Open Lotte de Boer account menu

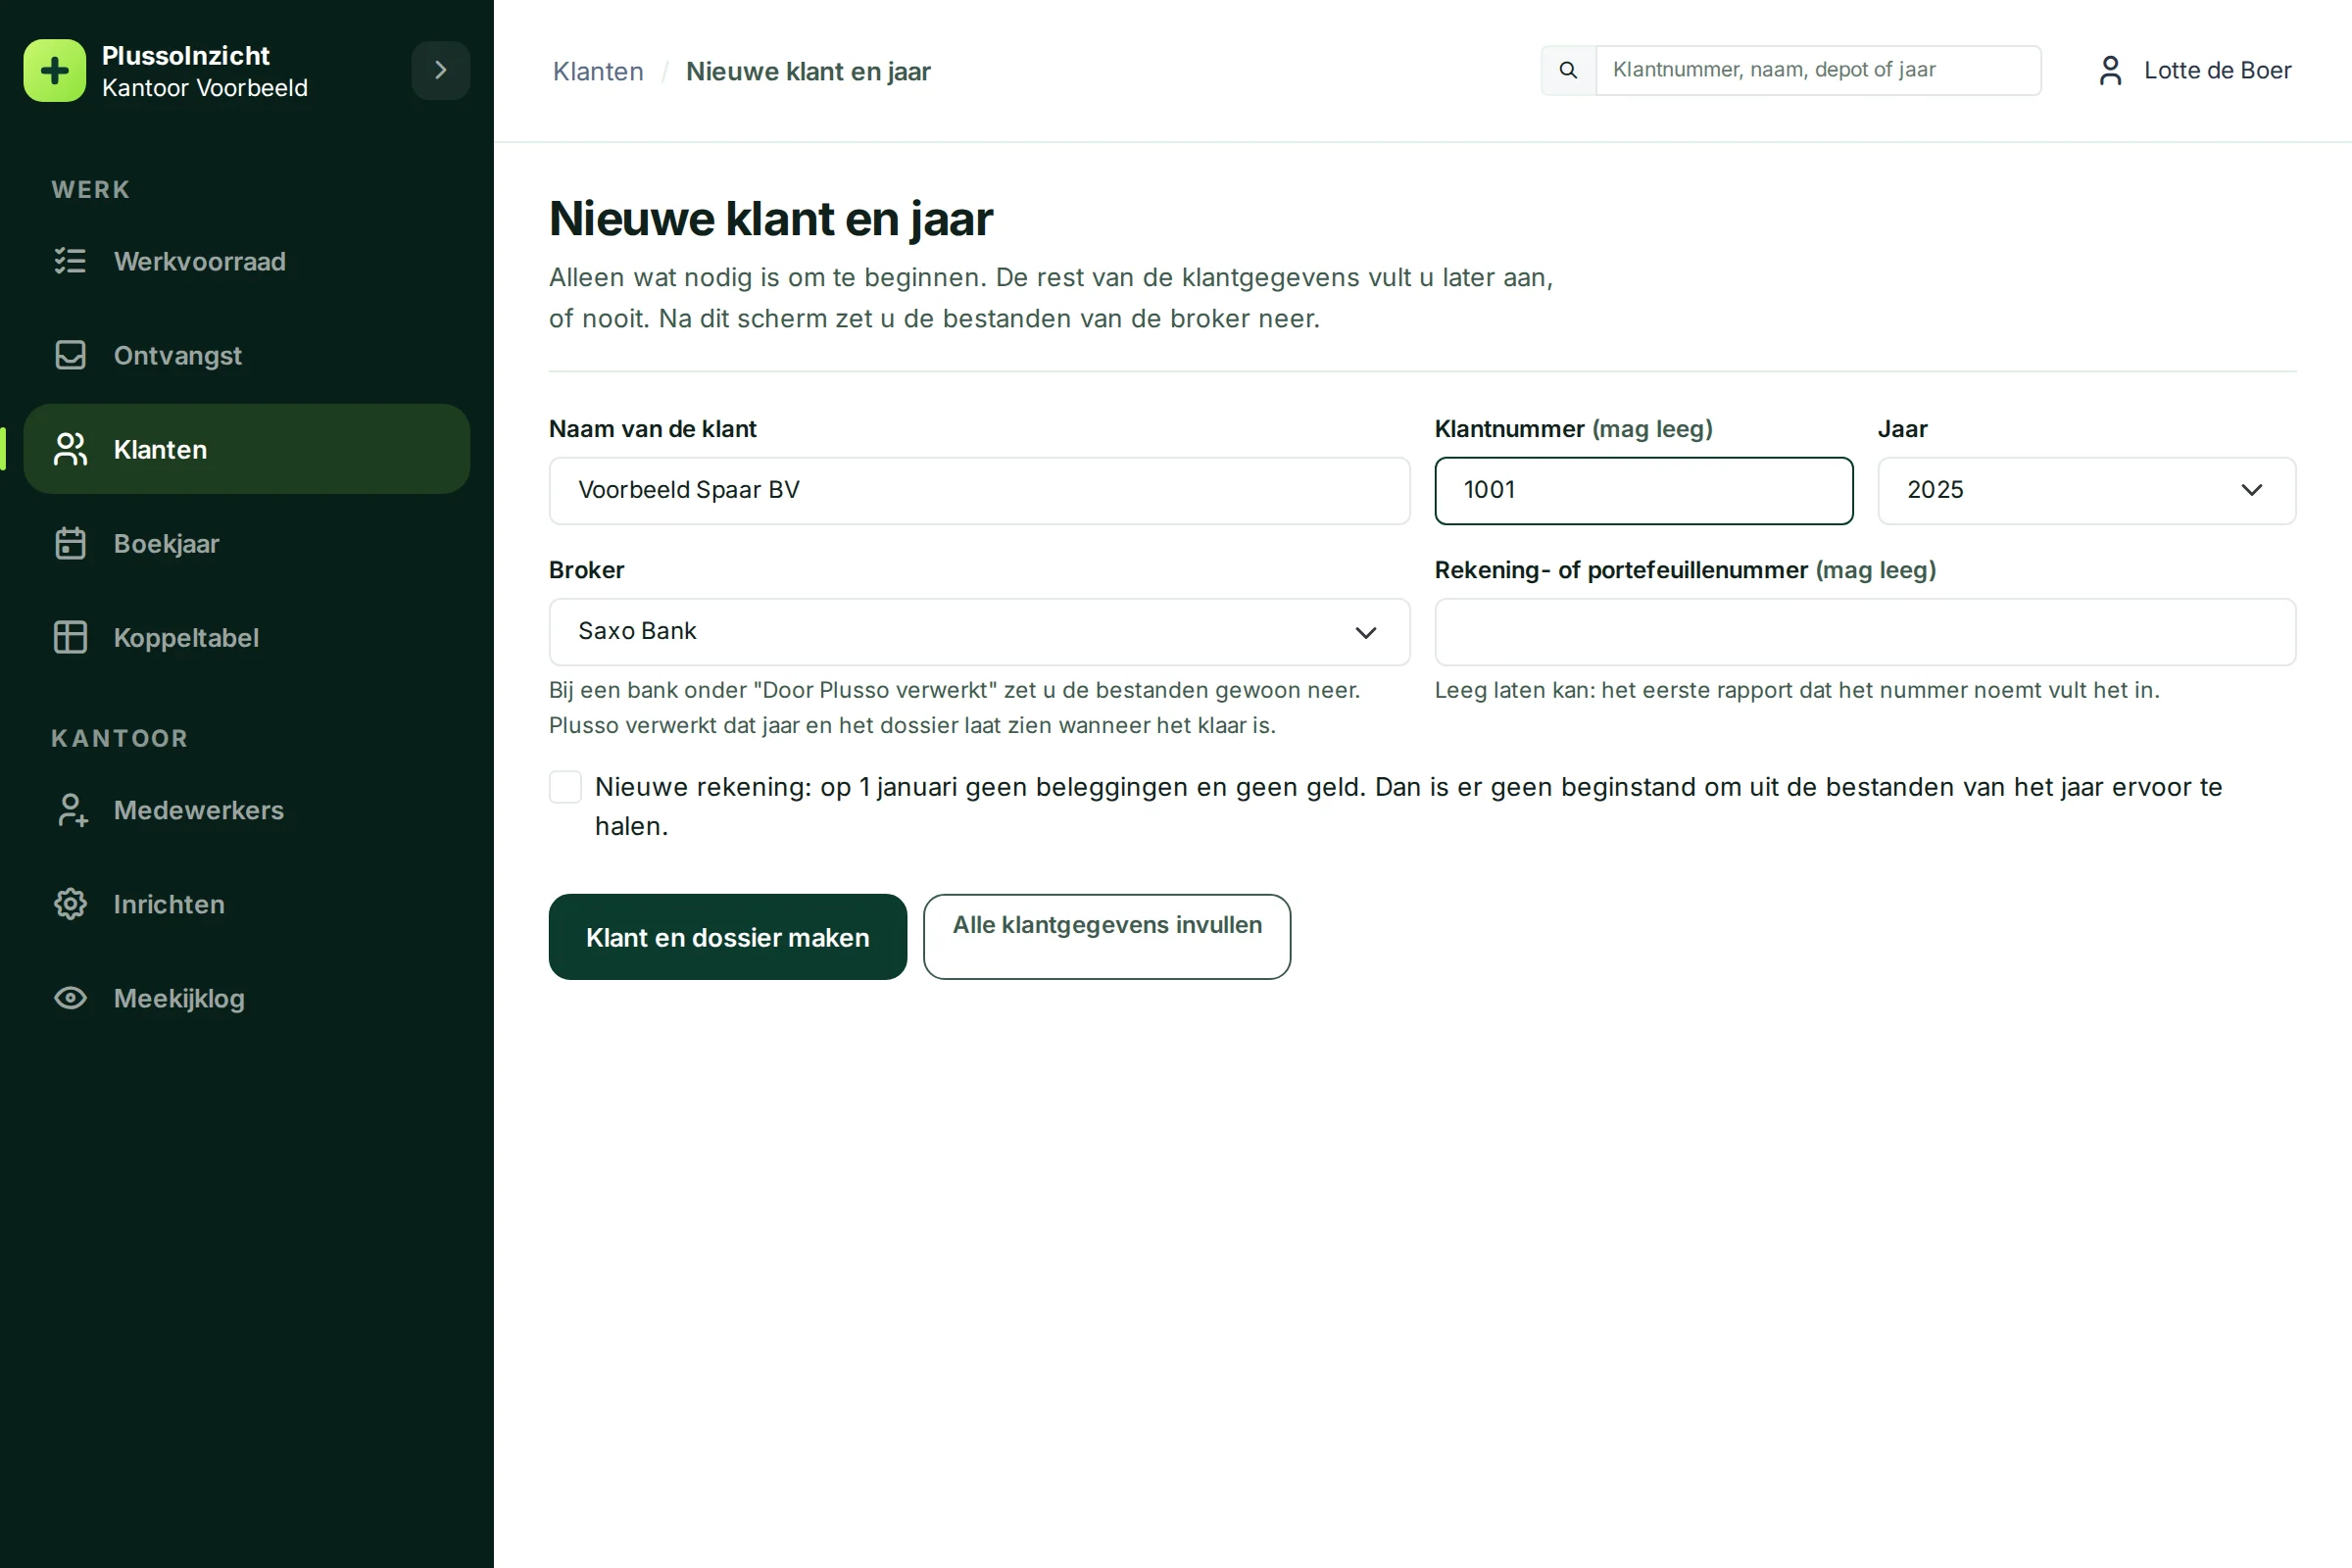tap(2194, 70)
